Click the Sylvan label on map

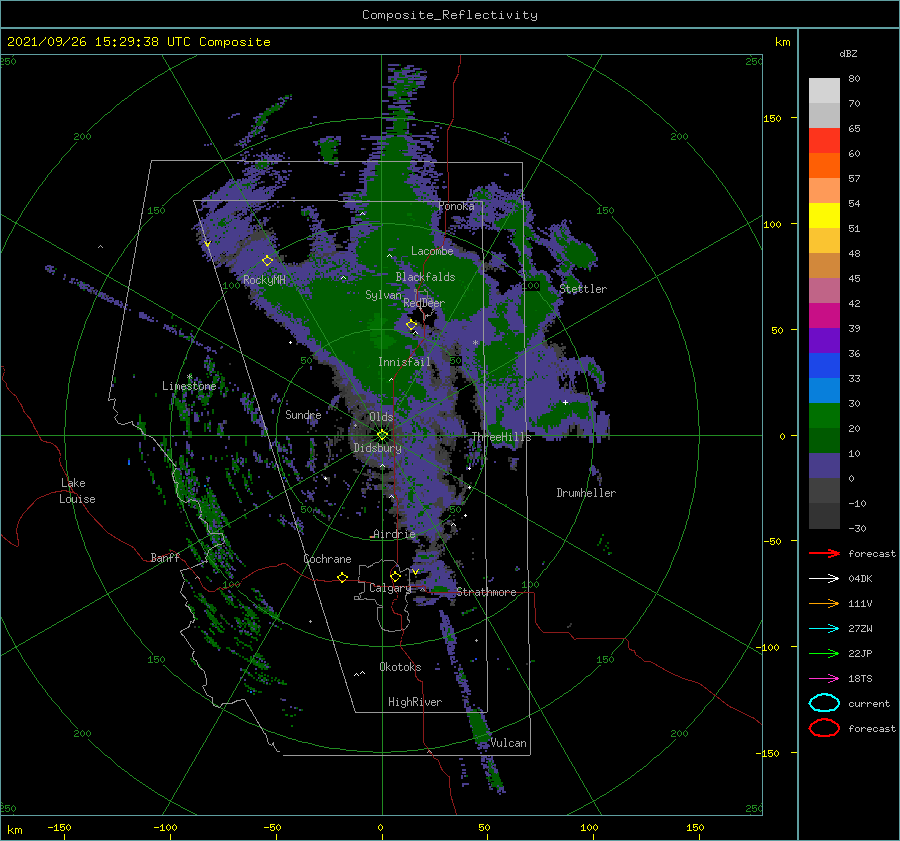coord(383,295)
